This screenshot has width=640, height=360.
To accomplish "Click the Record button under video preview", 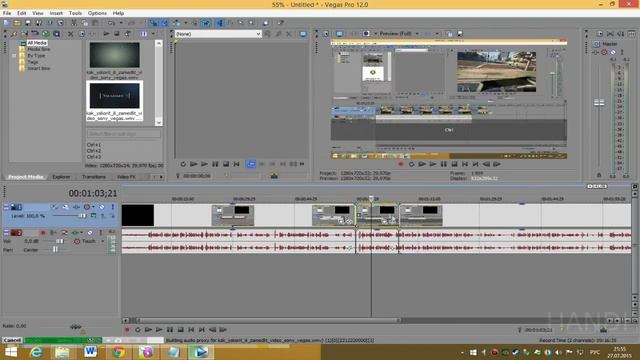I will (x=401, y=164).
